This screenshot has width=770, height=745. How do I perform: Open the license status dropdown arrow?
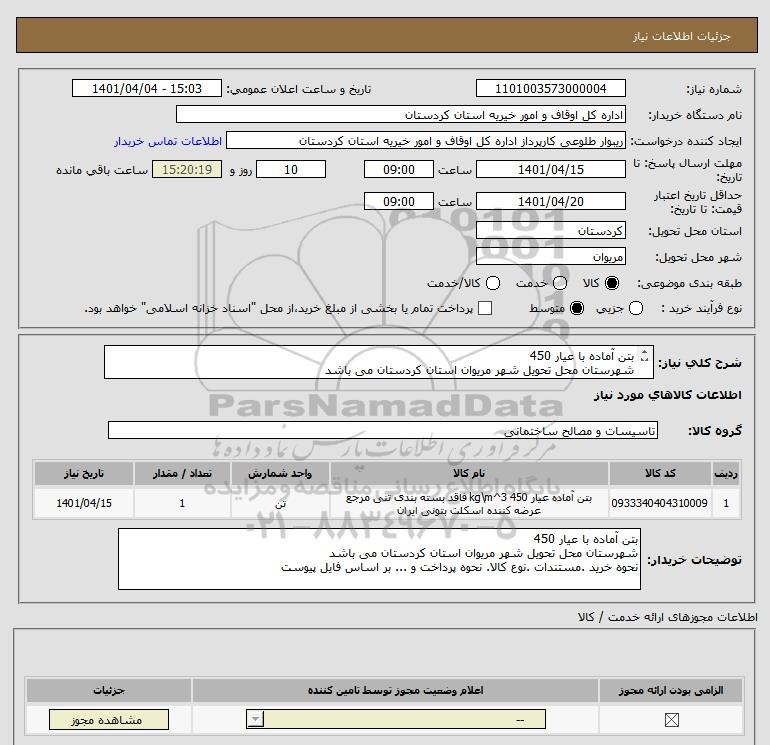[255, 720]
